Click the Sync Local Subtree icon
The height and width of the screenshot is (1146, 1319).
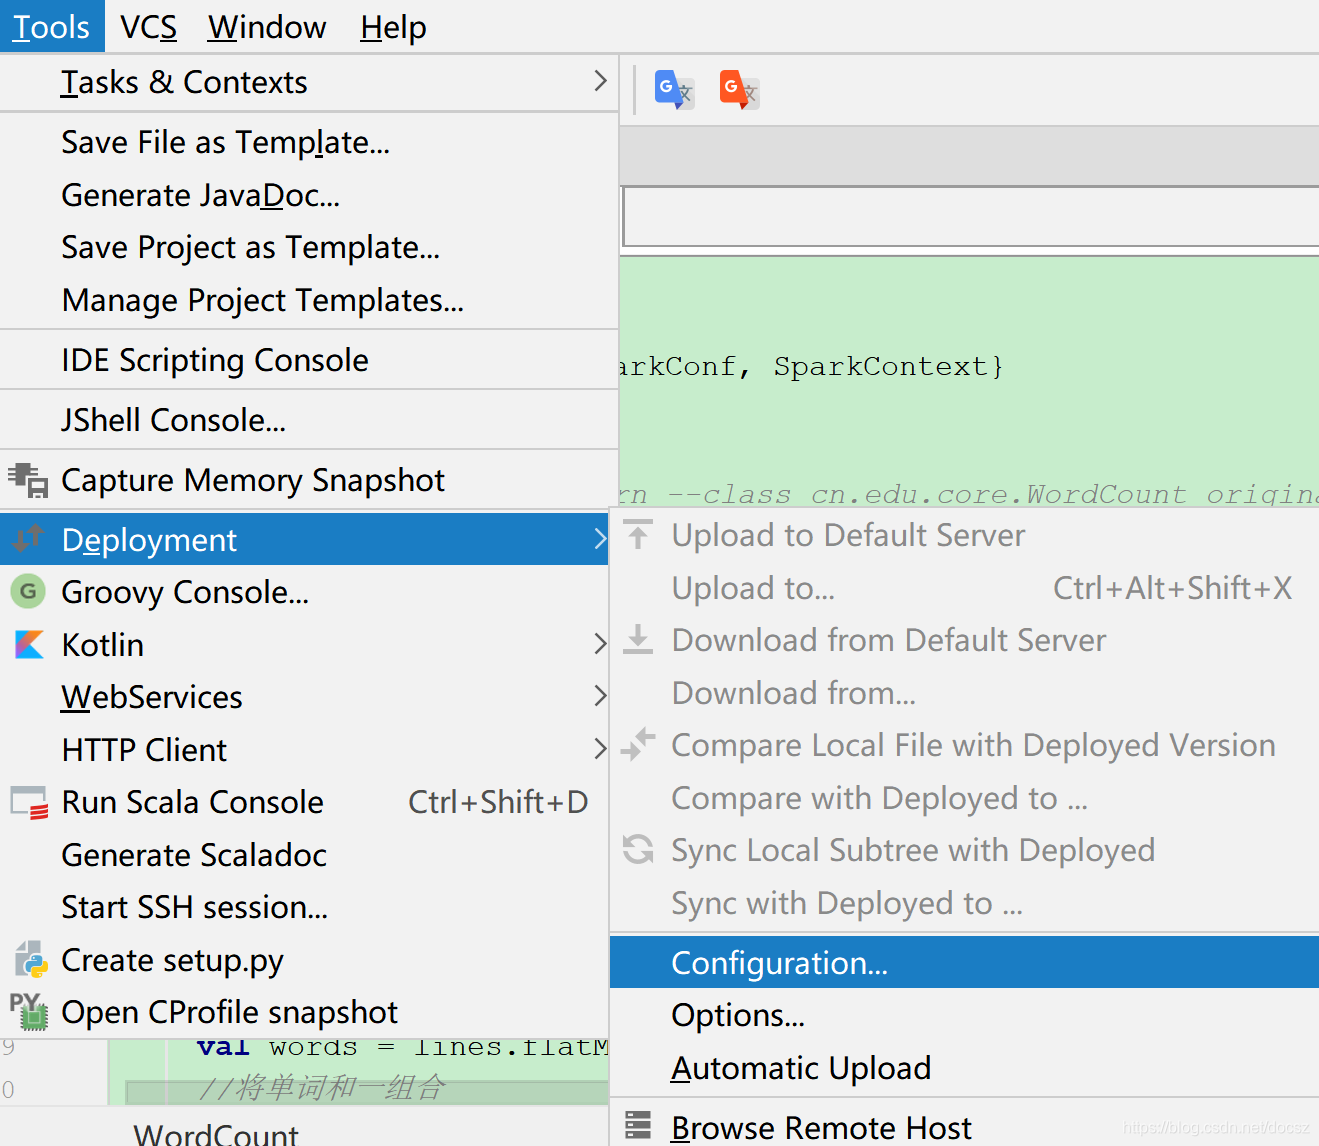(638, 849)
